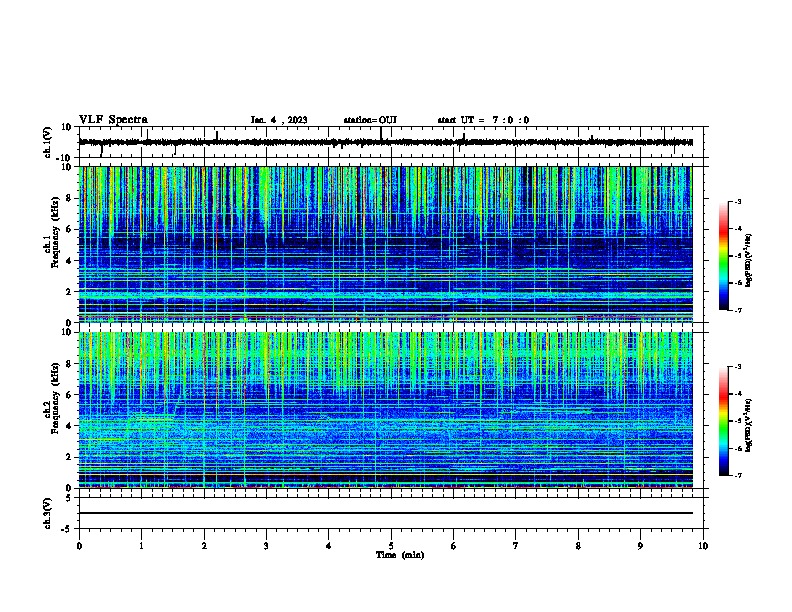Select the 'Time (min)' x-axis label

[x=400, y=555]
